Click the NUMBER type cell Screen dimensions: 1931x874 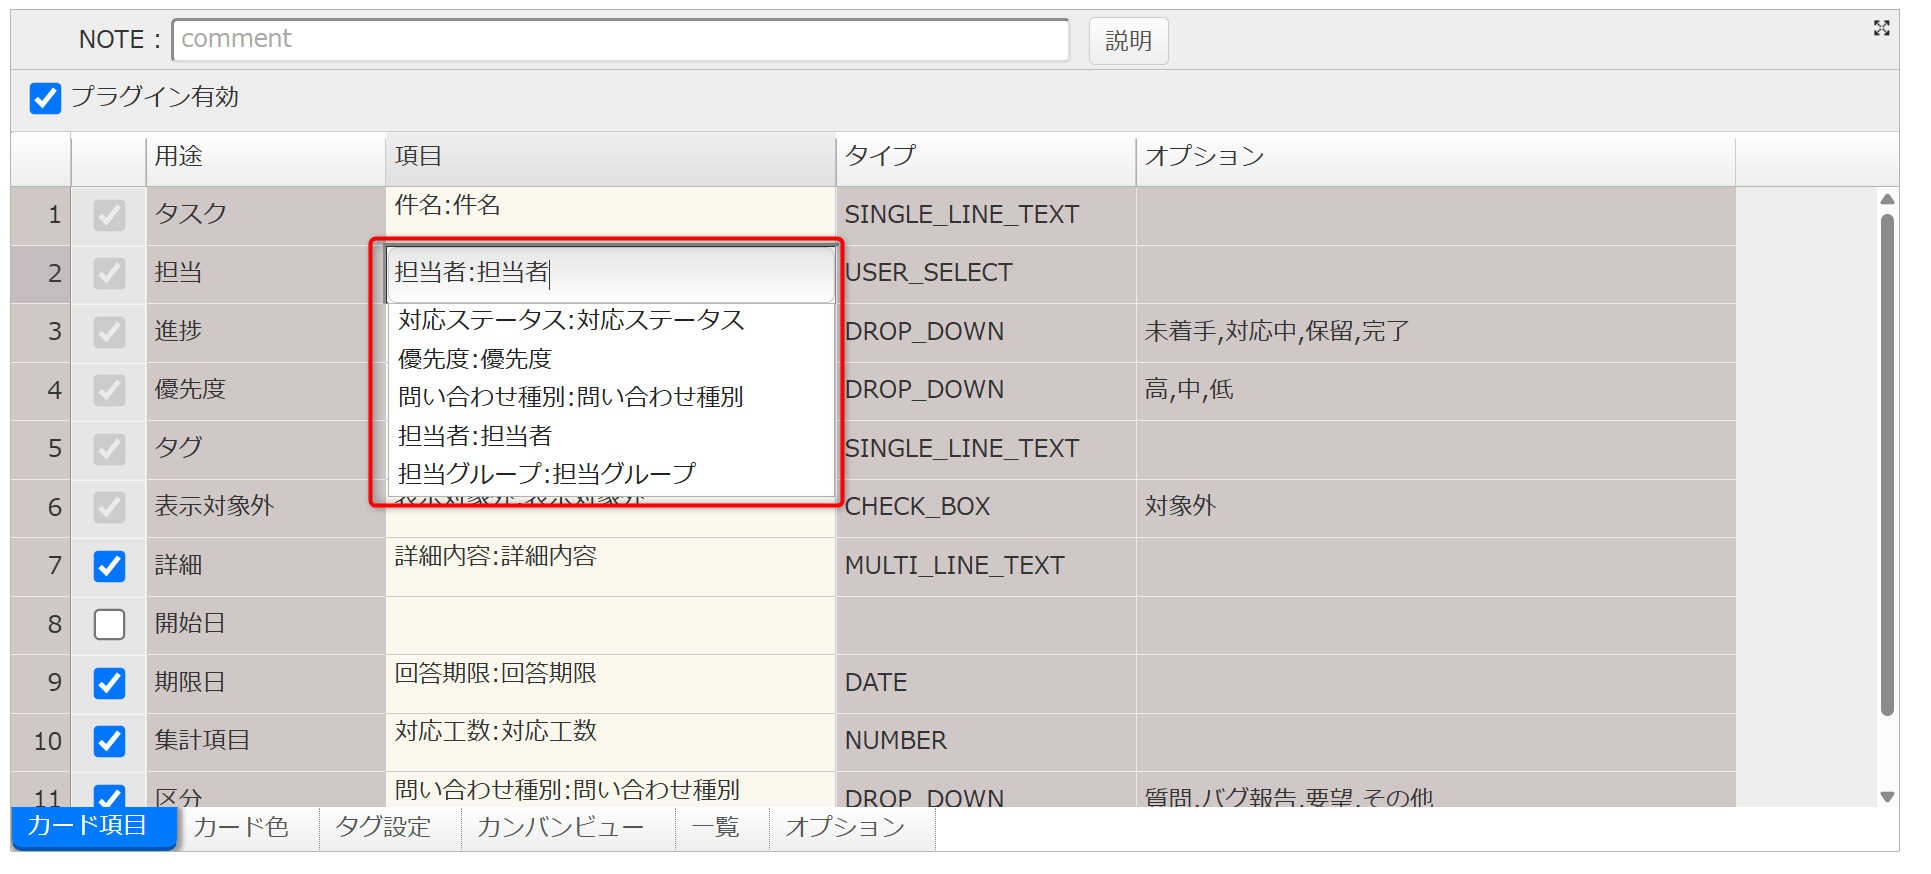pos(986,741)
